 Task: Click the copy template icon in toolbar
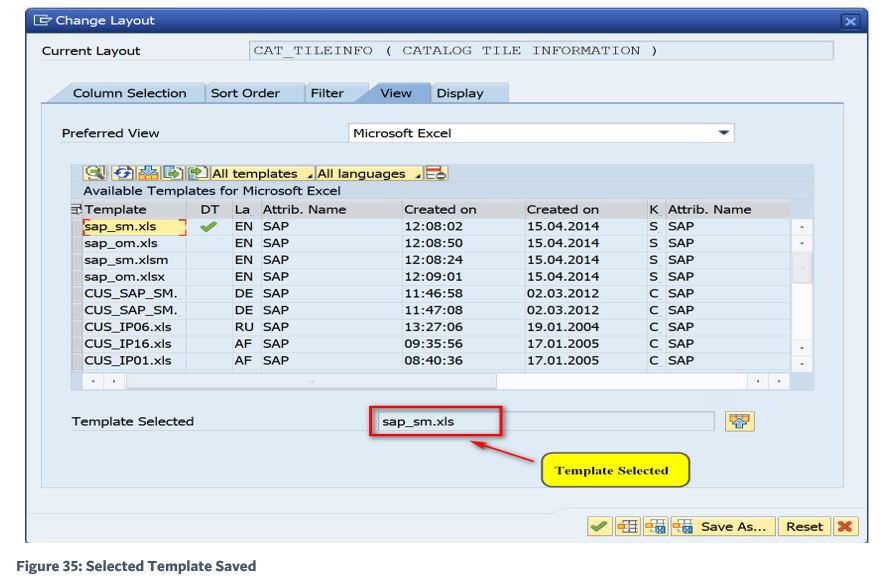click(173, 173)
